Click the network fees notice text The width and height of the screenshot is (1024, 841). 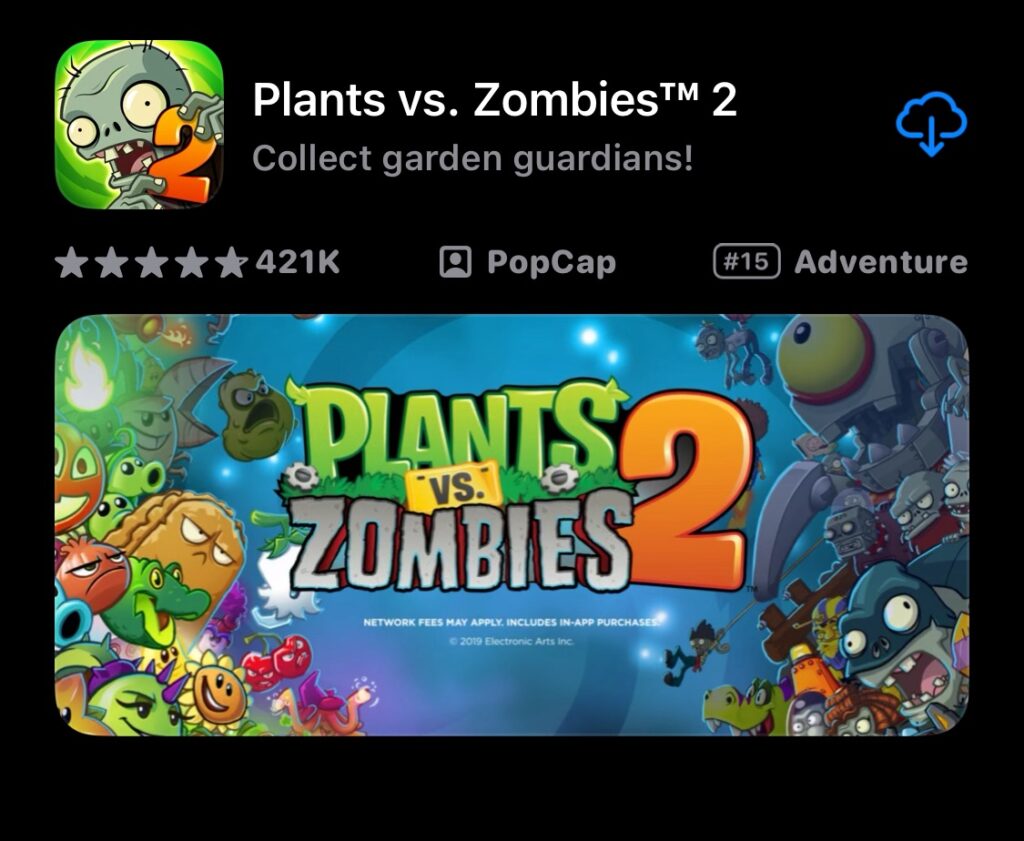(513, 623)
